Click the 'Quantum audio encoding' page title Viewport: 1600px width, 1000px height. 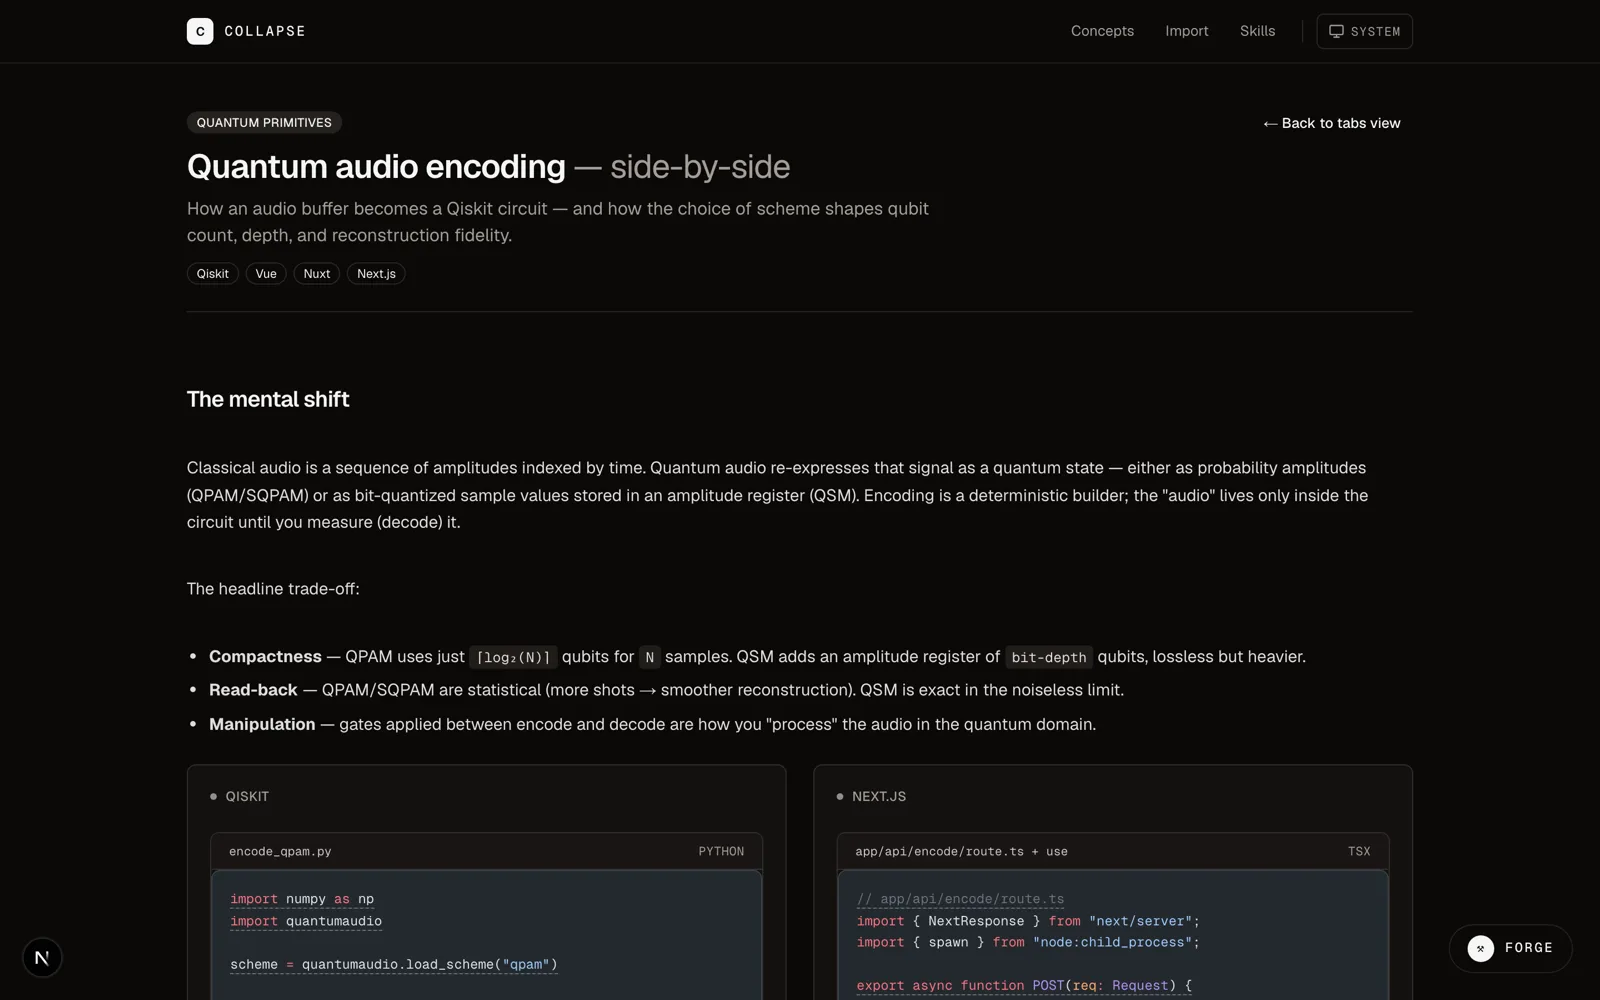point(376,167)
